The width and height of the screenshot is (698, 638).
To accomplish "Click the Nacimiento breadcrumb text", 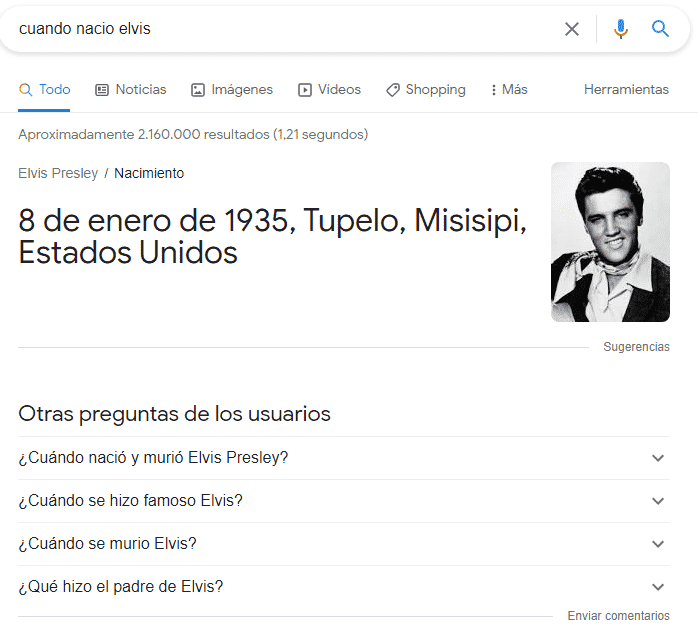I will click(x=149, y=173).
